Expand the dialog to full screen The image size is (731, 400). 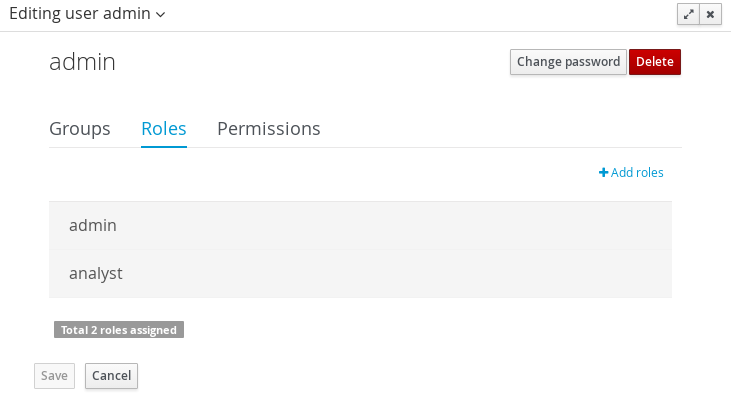click(688, 14)
